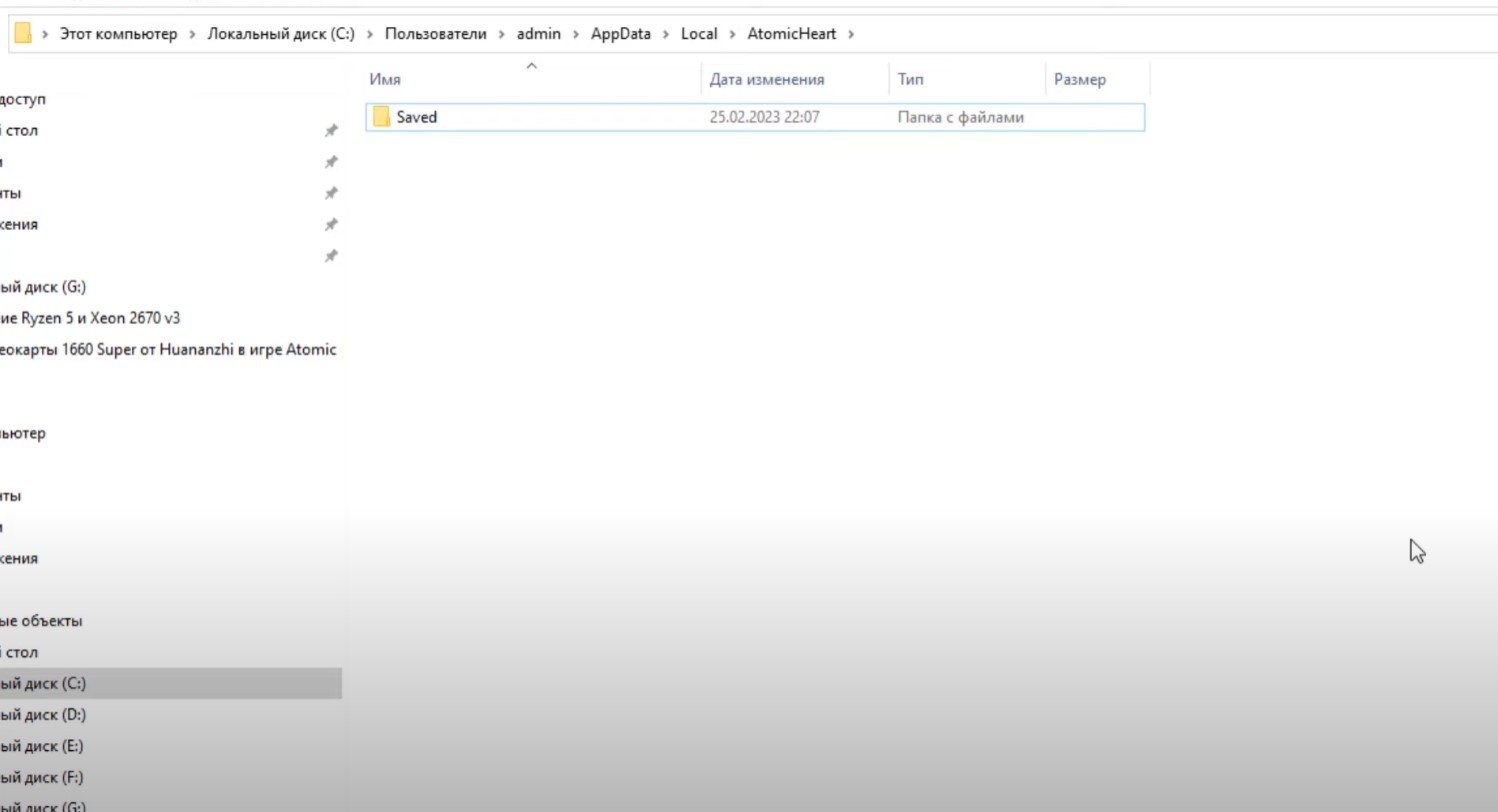Click the pin icon beside the pinned 'кения' entry
The width and height of the screenshot is (1498, 812).
pyautogui.click(x=331, y=225)
